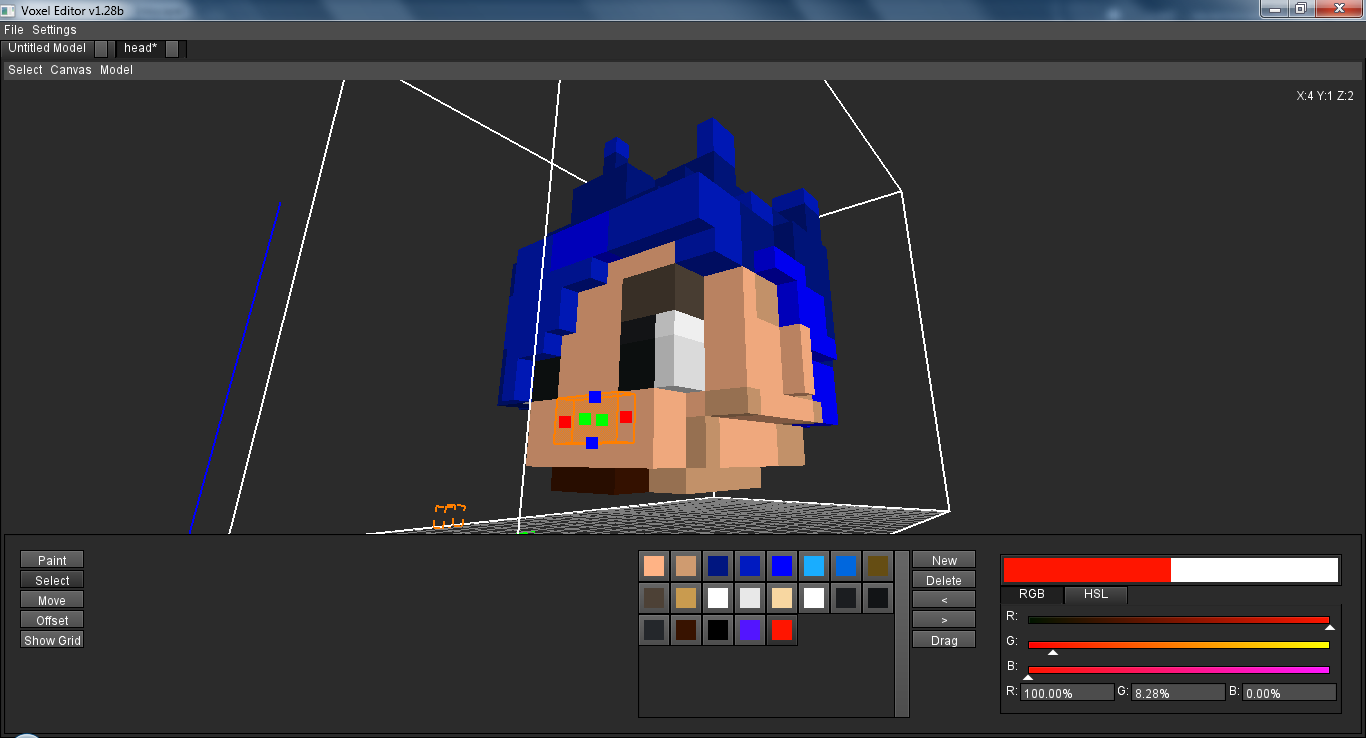Click the < palette button
This screenshot has width=1366, height=738.
point(944,600)
